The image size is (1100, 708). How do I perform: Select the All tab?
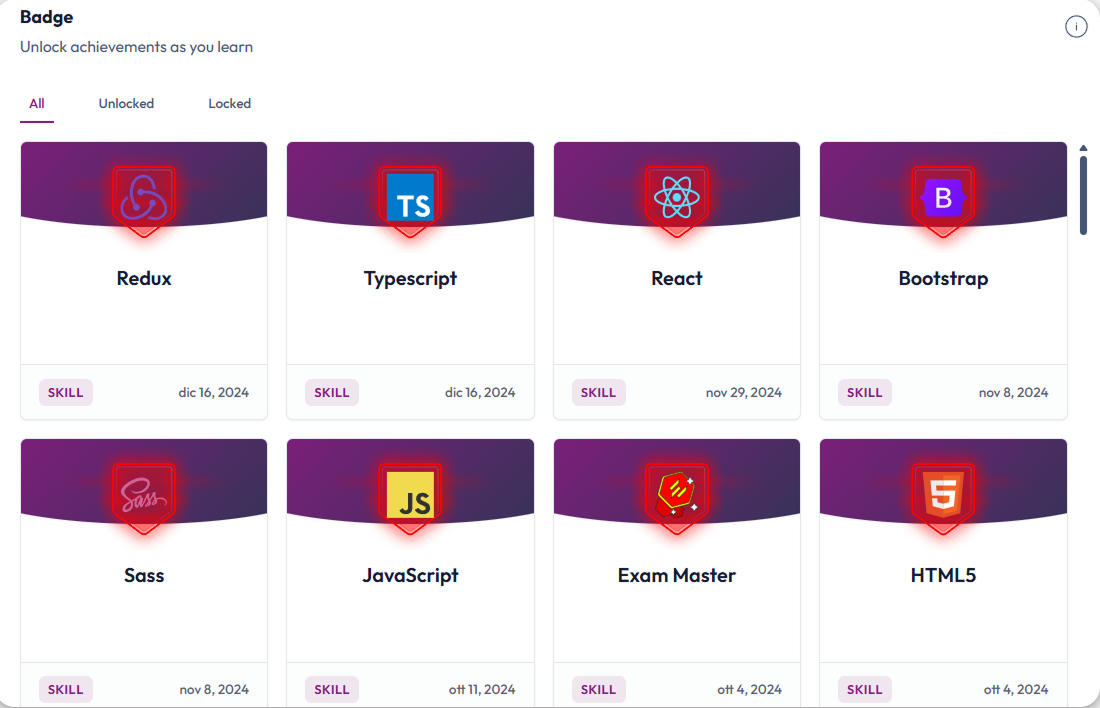click(x=36, y=104)
